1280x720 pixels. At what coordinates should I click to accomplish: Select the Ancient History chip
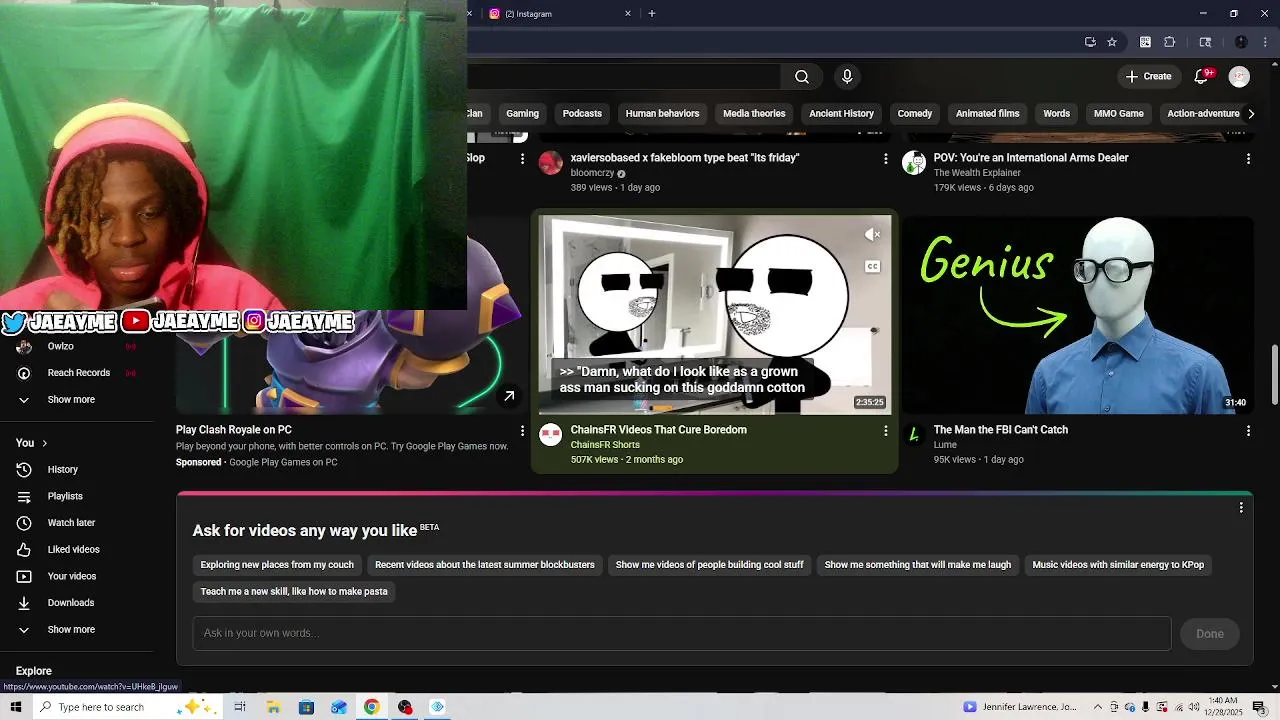coord(841,114)
